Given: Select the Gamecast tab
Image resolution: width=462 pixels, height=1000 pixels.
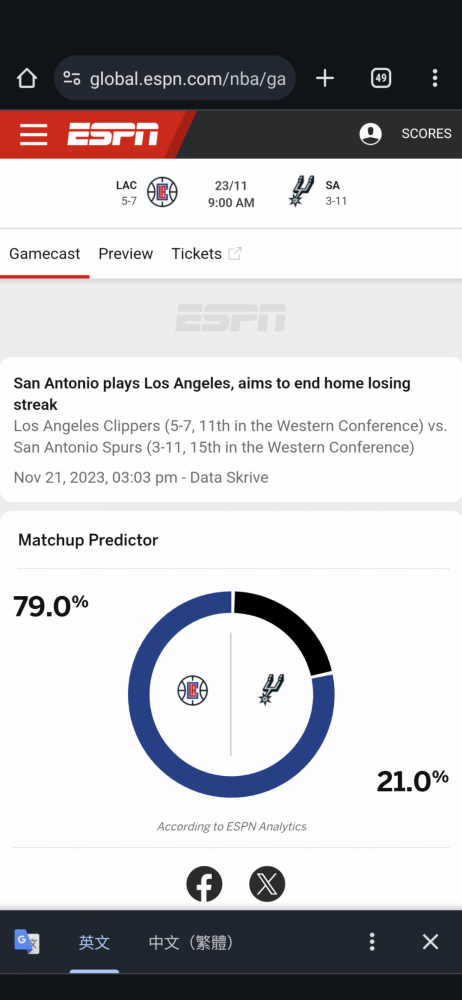Looking at the screenshot, I should click(x=45, y=254).
